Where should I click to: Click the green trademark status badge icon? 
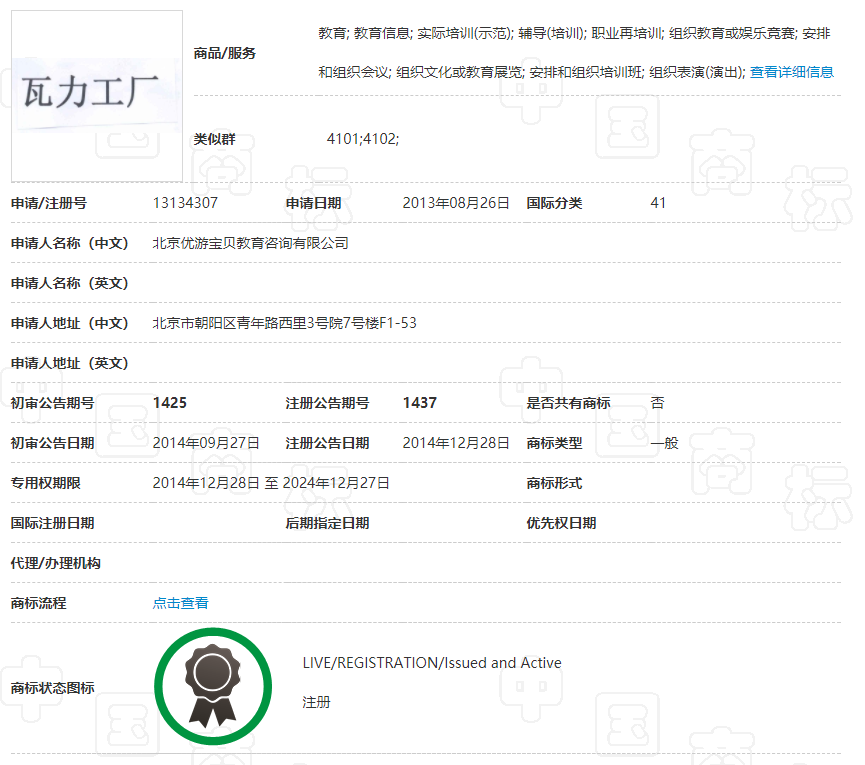pos(213,686)
